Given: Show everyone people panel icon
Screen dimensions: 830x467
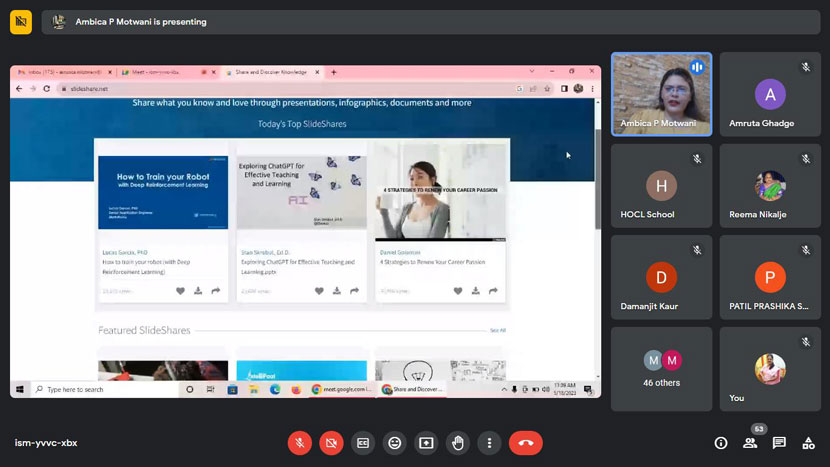Looking at the screenshot, I should (750, 443).
